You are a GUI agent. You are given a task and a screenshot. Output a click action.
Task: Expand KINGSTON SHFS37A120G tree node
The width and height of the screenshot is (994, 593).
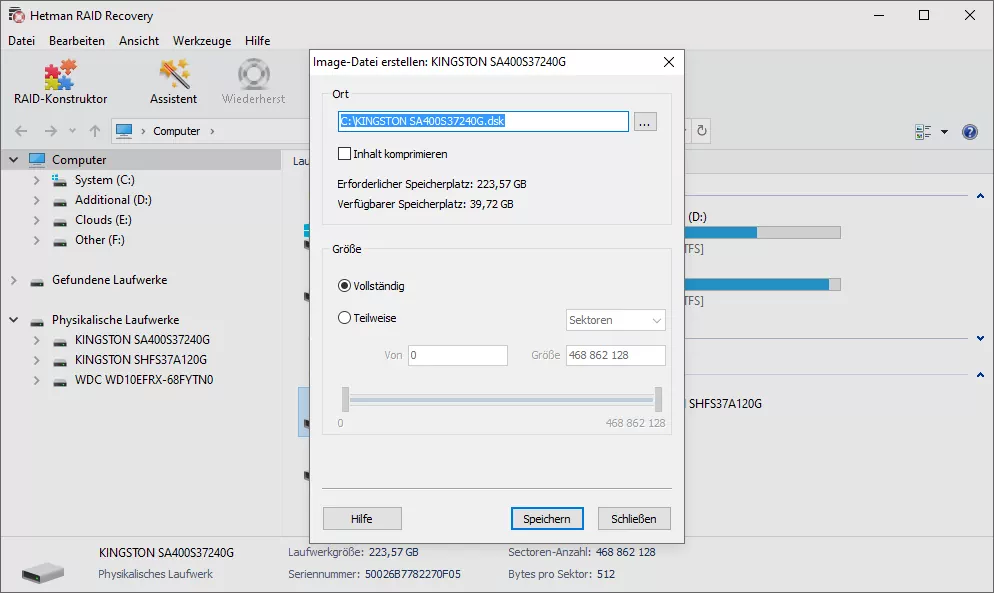pyautogui.click(x=36, y=360)
